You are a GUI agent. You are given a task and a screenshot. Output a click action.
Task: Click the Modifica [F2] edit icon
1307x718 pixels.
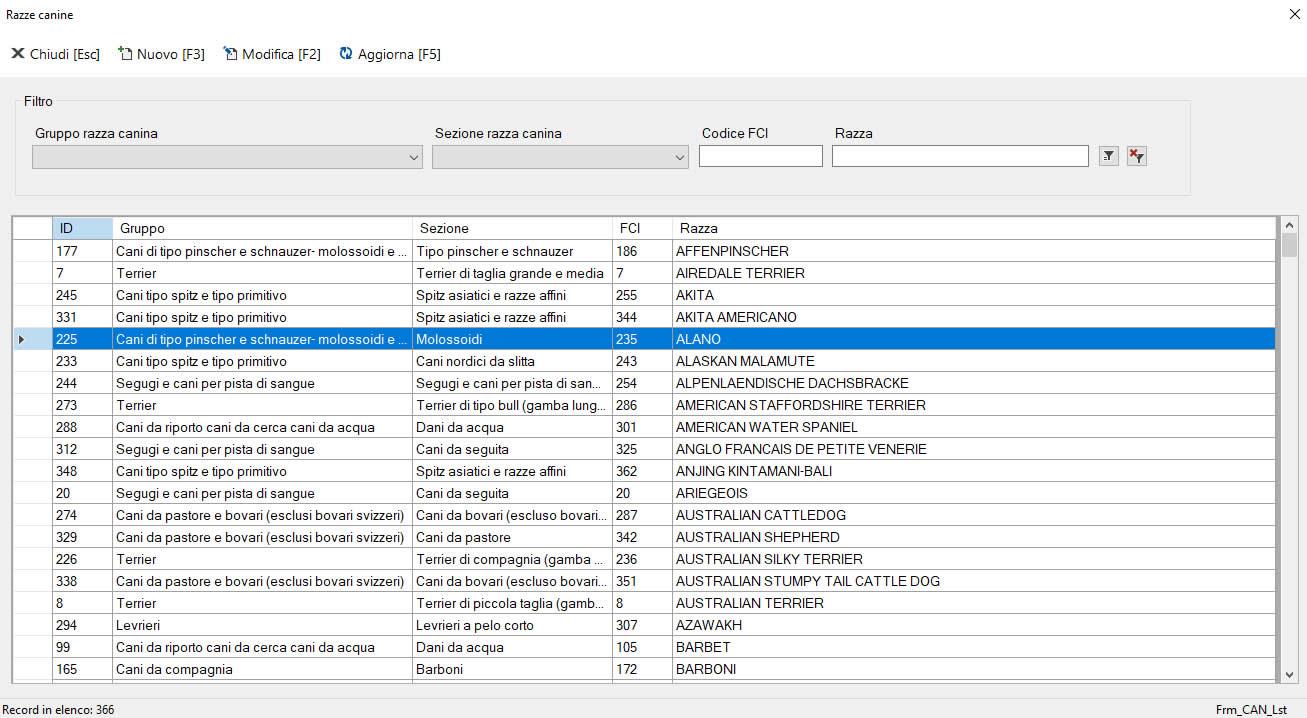pos(230,54)
